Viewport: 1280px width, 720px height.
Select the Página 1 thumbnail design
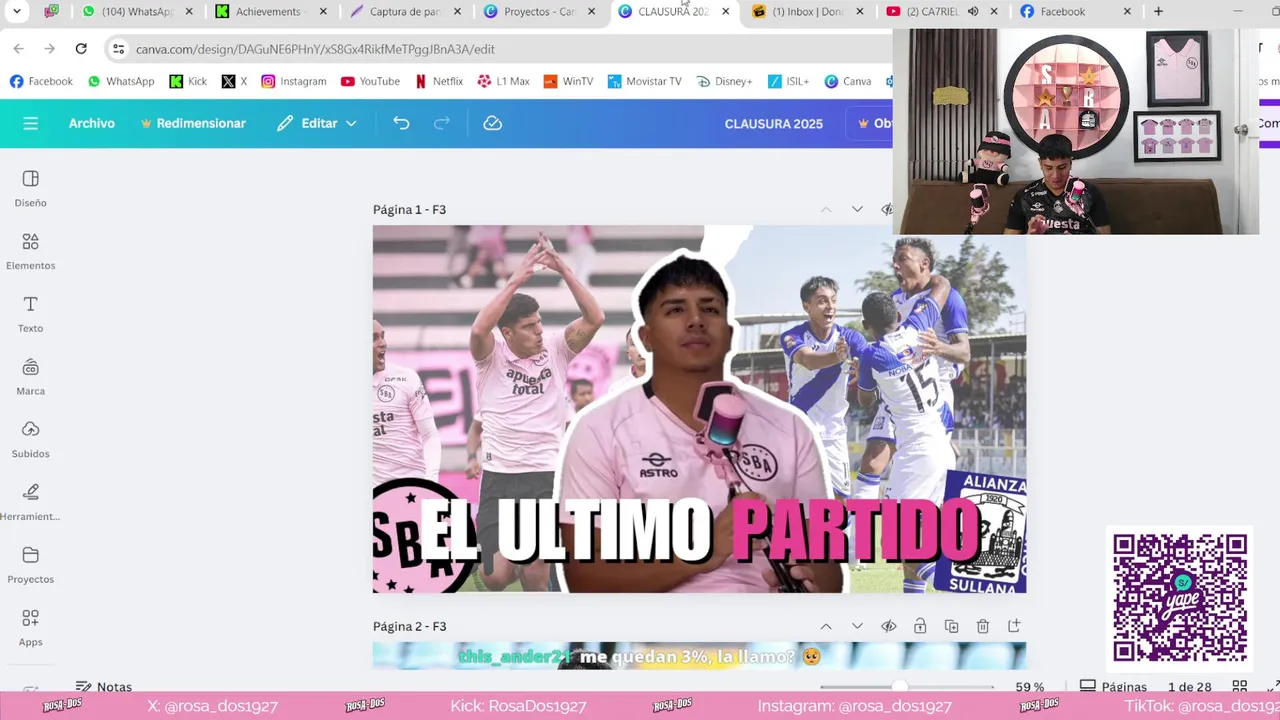tap(699, 409)
